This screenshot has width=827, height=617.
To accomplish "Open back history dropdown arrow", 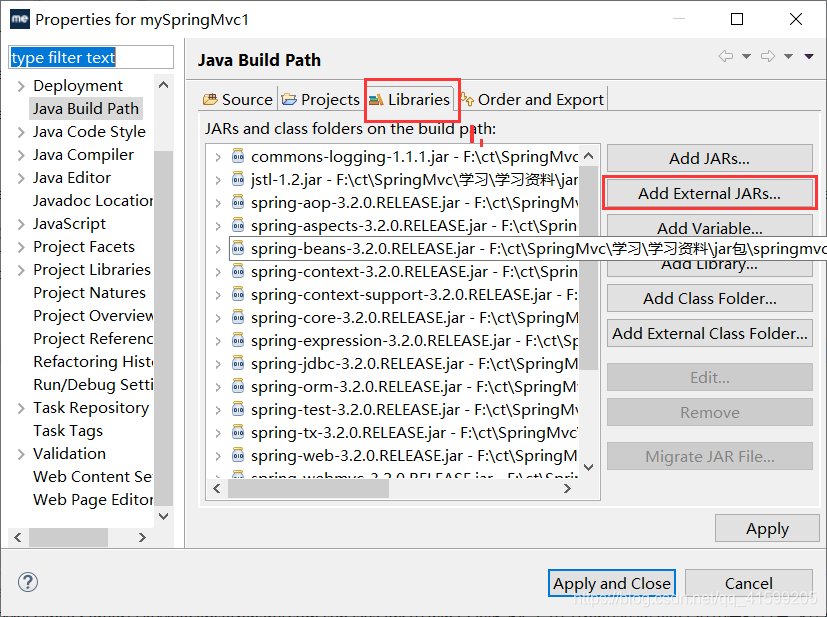I will pyautogui.click(x=746, y=56).
